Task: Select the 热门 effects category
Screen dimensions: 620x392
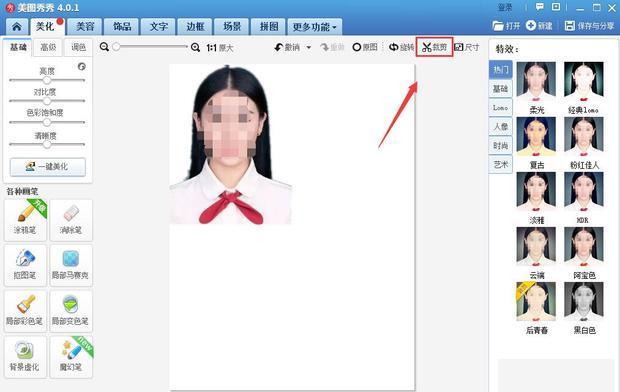Action: (x=501, y=70)
